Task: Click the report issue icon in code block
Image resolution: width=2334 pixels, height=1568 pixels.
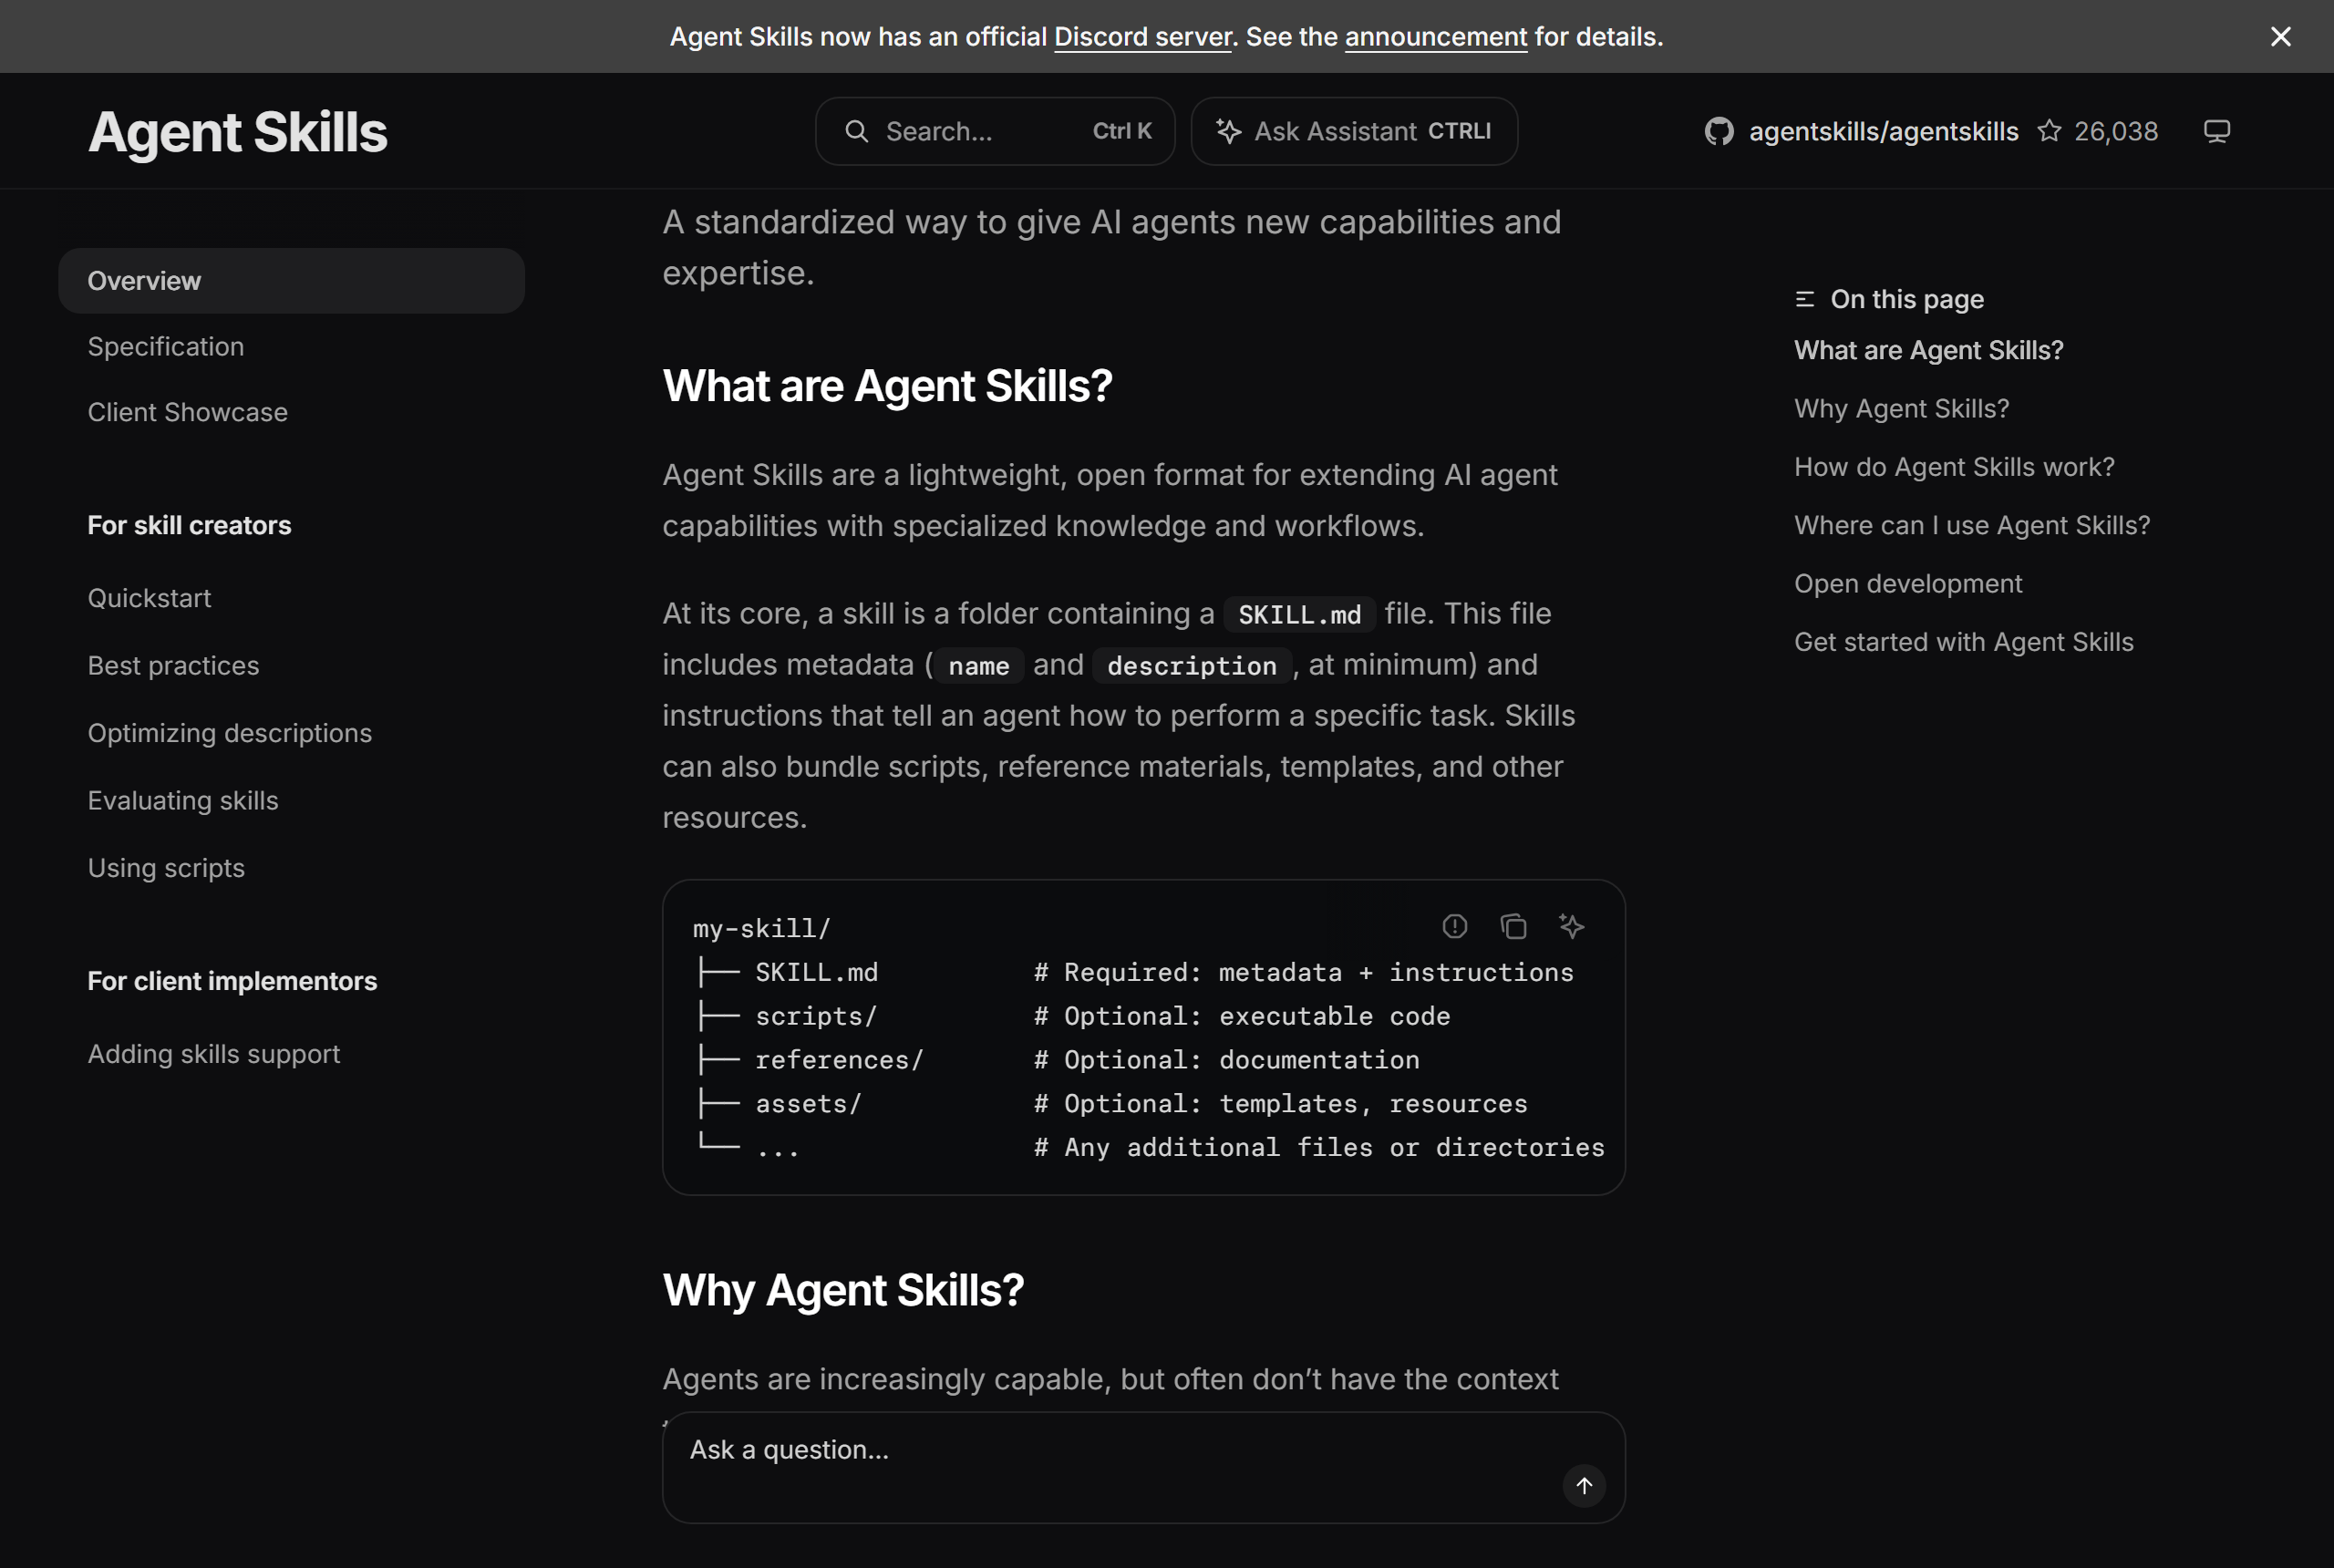Action: [1454, 926]
